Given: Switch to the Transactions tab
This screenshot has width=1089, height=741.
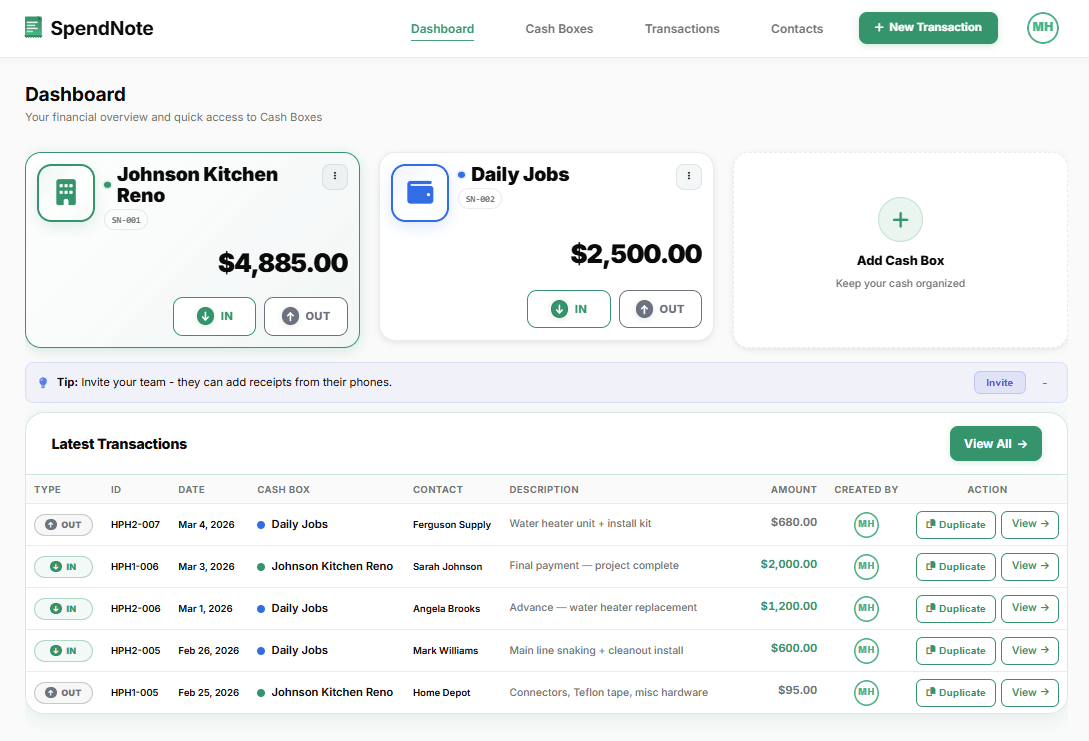Looking at the screenshot, I should tap(682, 28).
